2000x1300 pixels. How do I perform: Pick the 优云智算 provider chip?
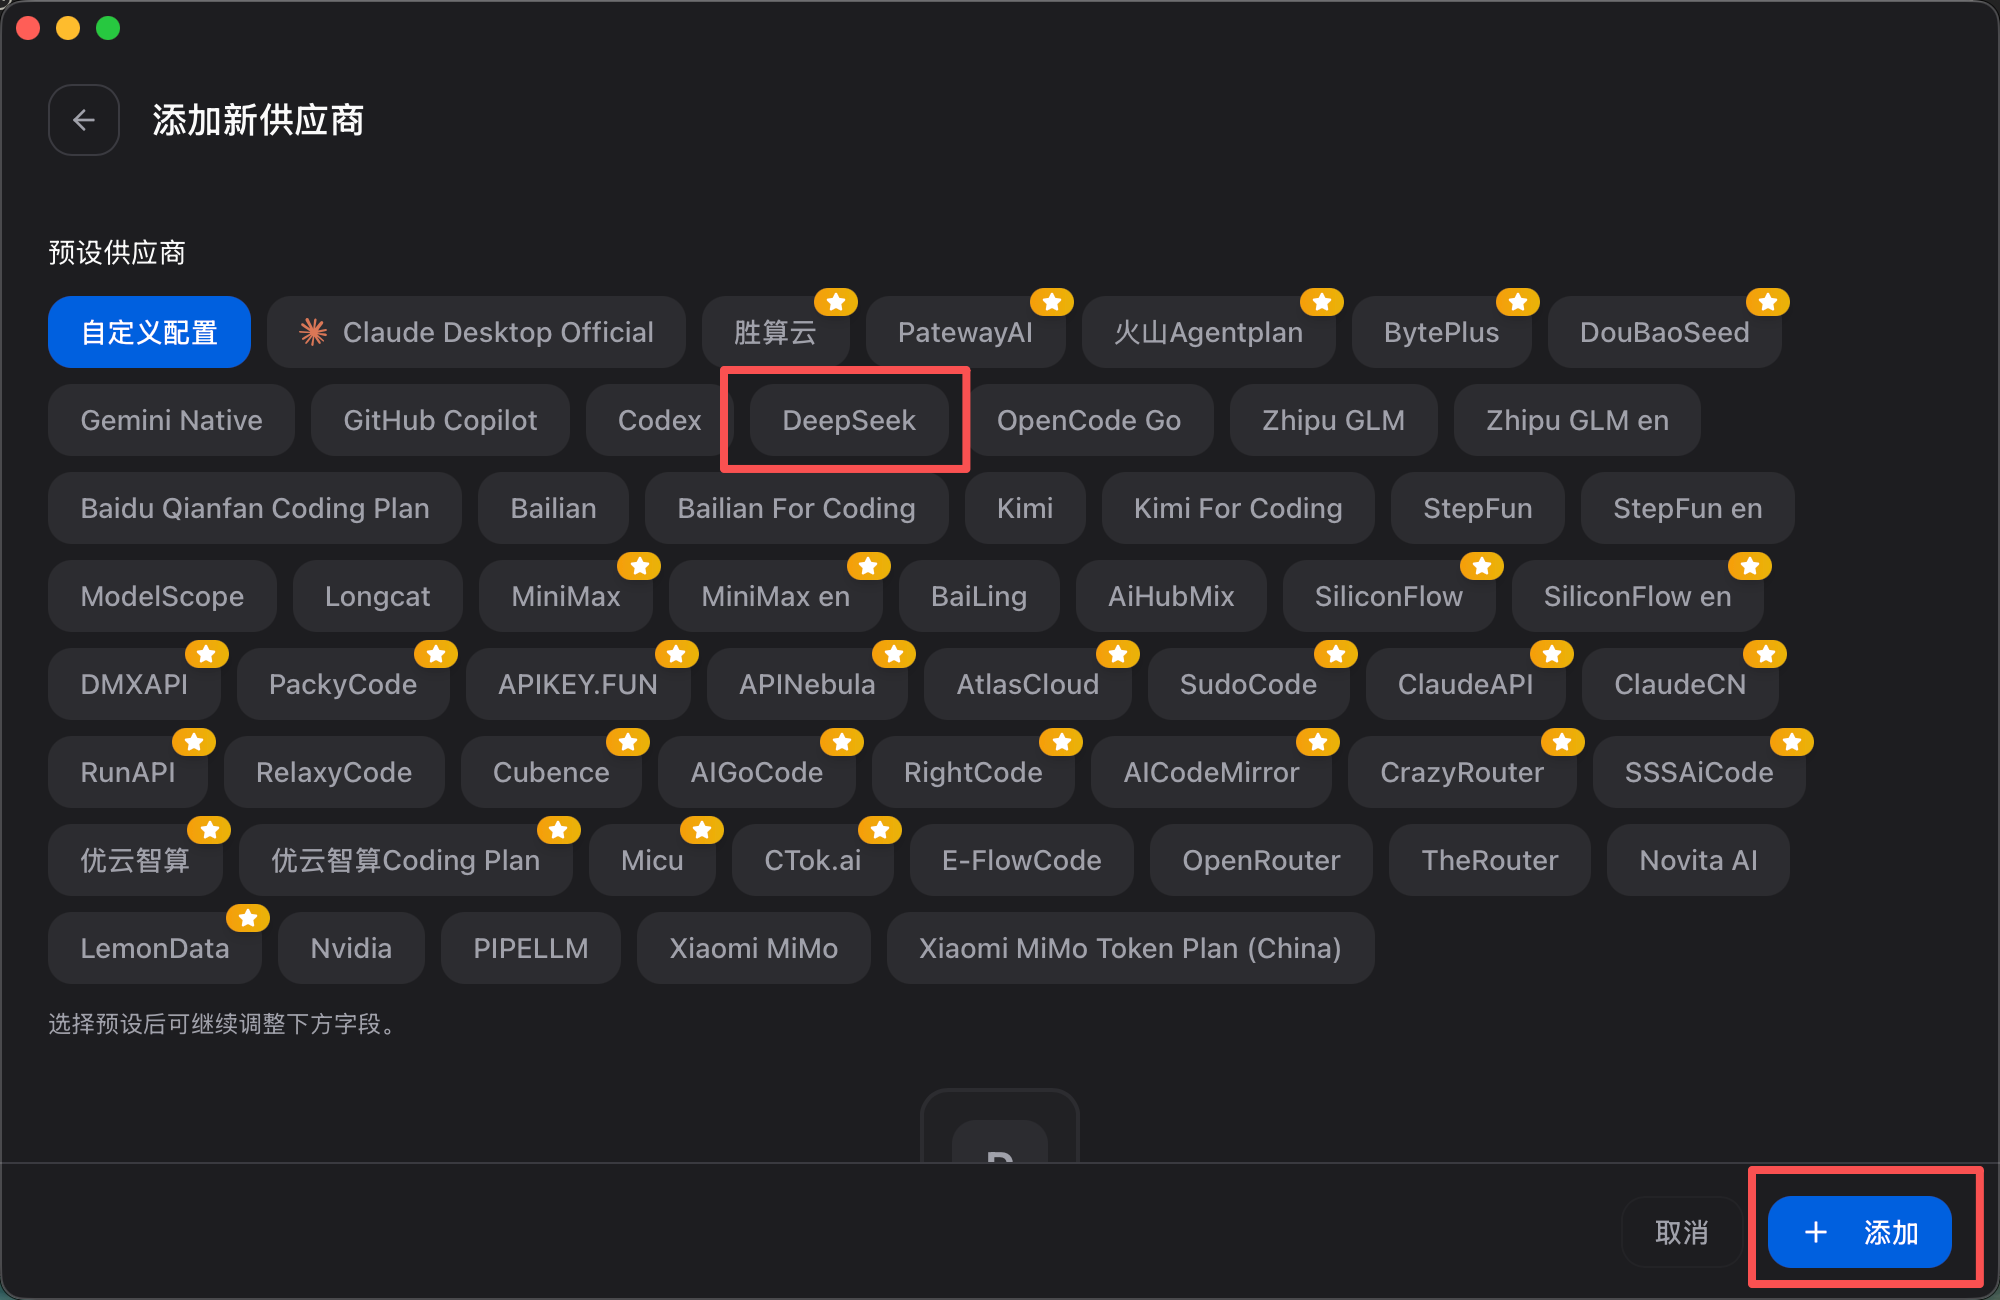[x=135, y=860]
